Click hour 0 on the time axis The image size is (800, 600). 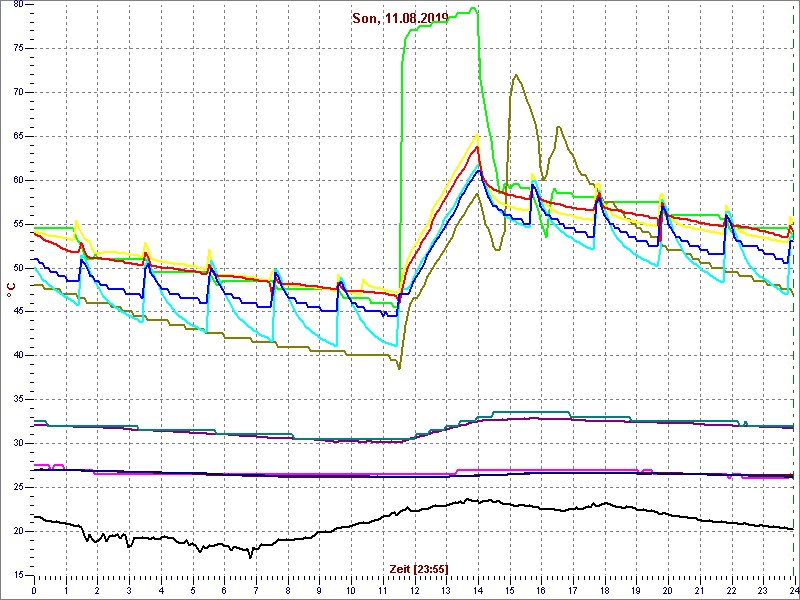(x=34, y=591)
